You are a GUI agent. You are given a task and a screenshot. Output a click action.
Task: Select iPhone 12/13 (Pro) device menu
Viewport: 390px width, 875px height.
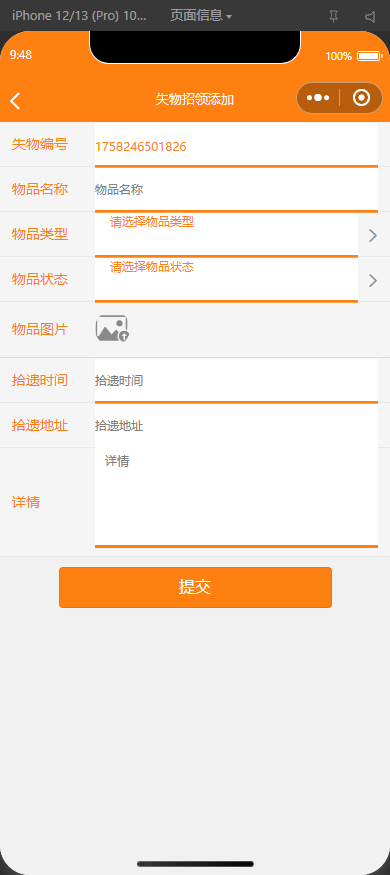(79, 16)
